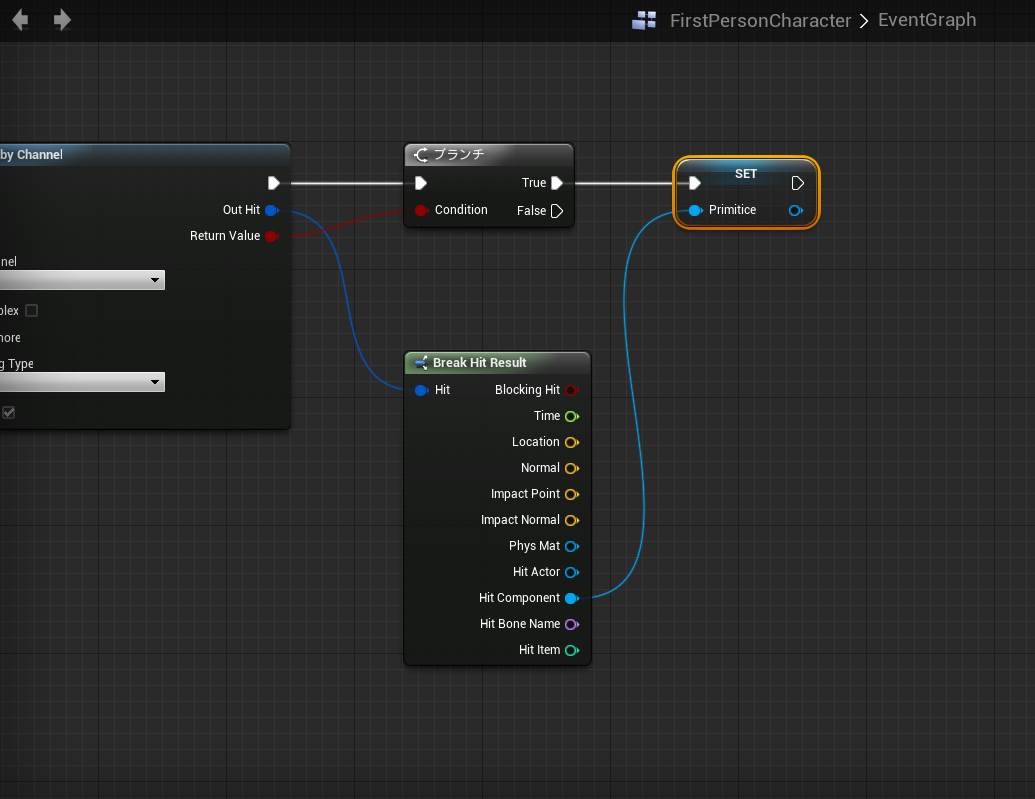Click the Hit input pin
1035x799 pixels.
(x=421, y=390)
